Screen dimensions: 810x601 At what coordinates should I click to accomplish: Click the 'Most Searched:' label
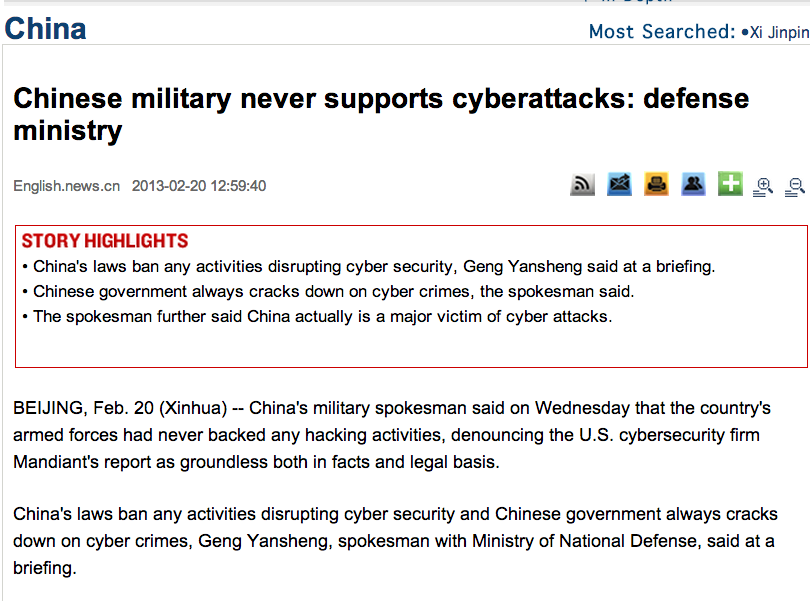pos(662,32)
